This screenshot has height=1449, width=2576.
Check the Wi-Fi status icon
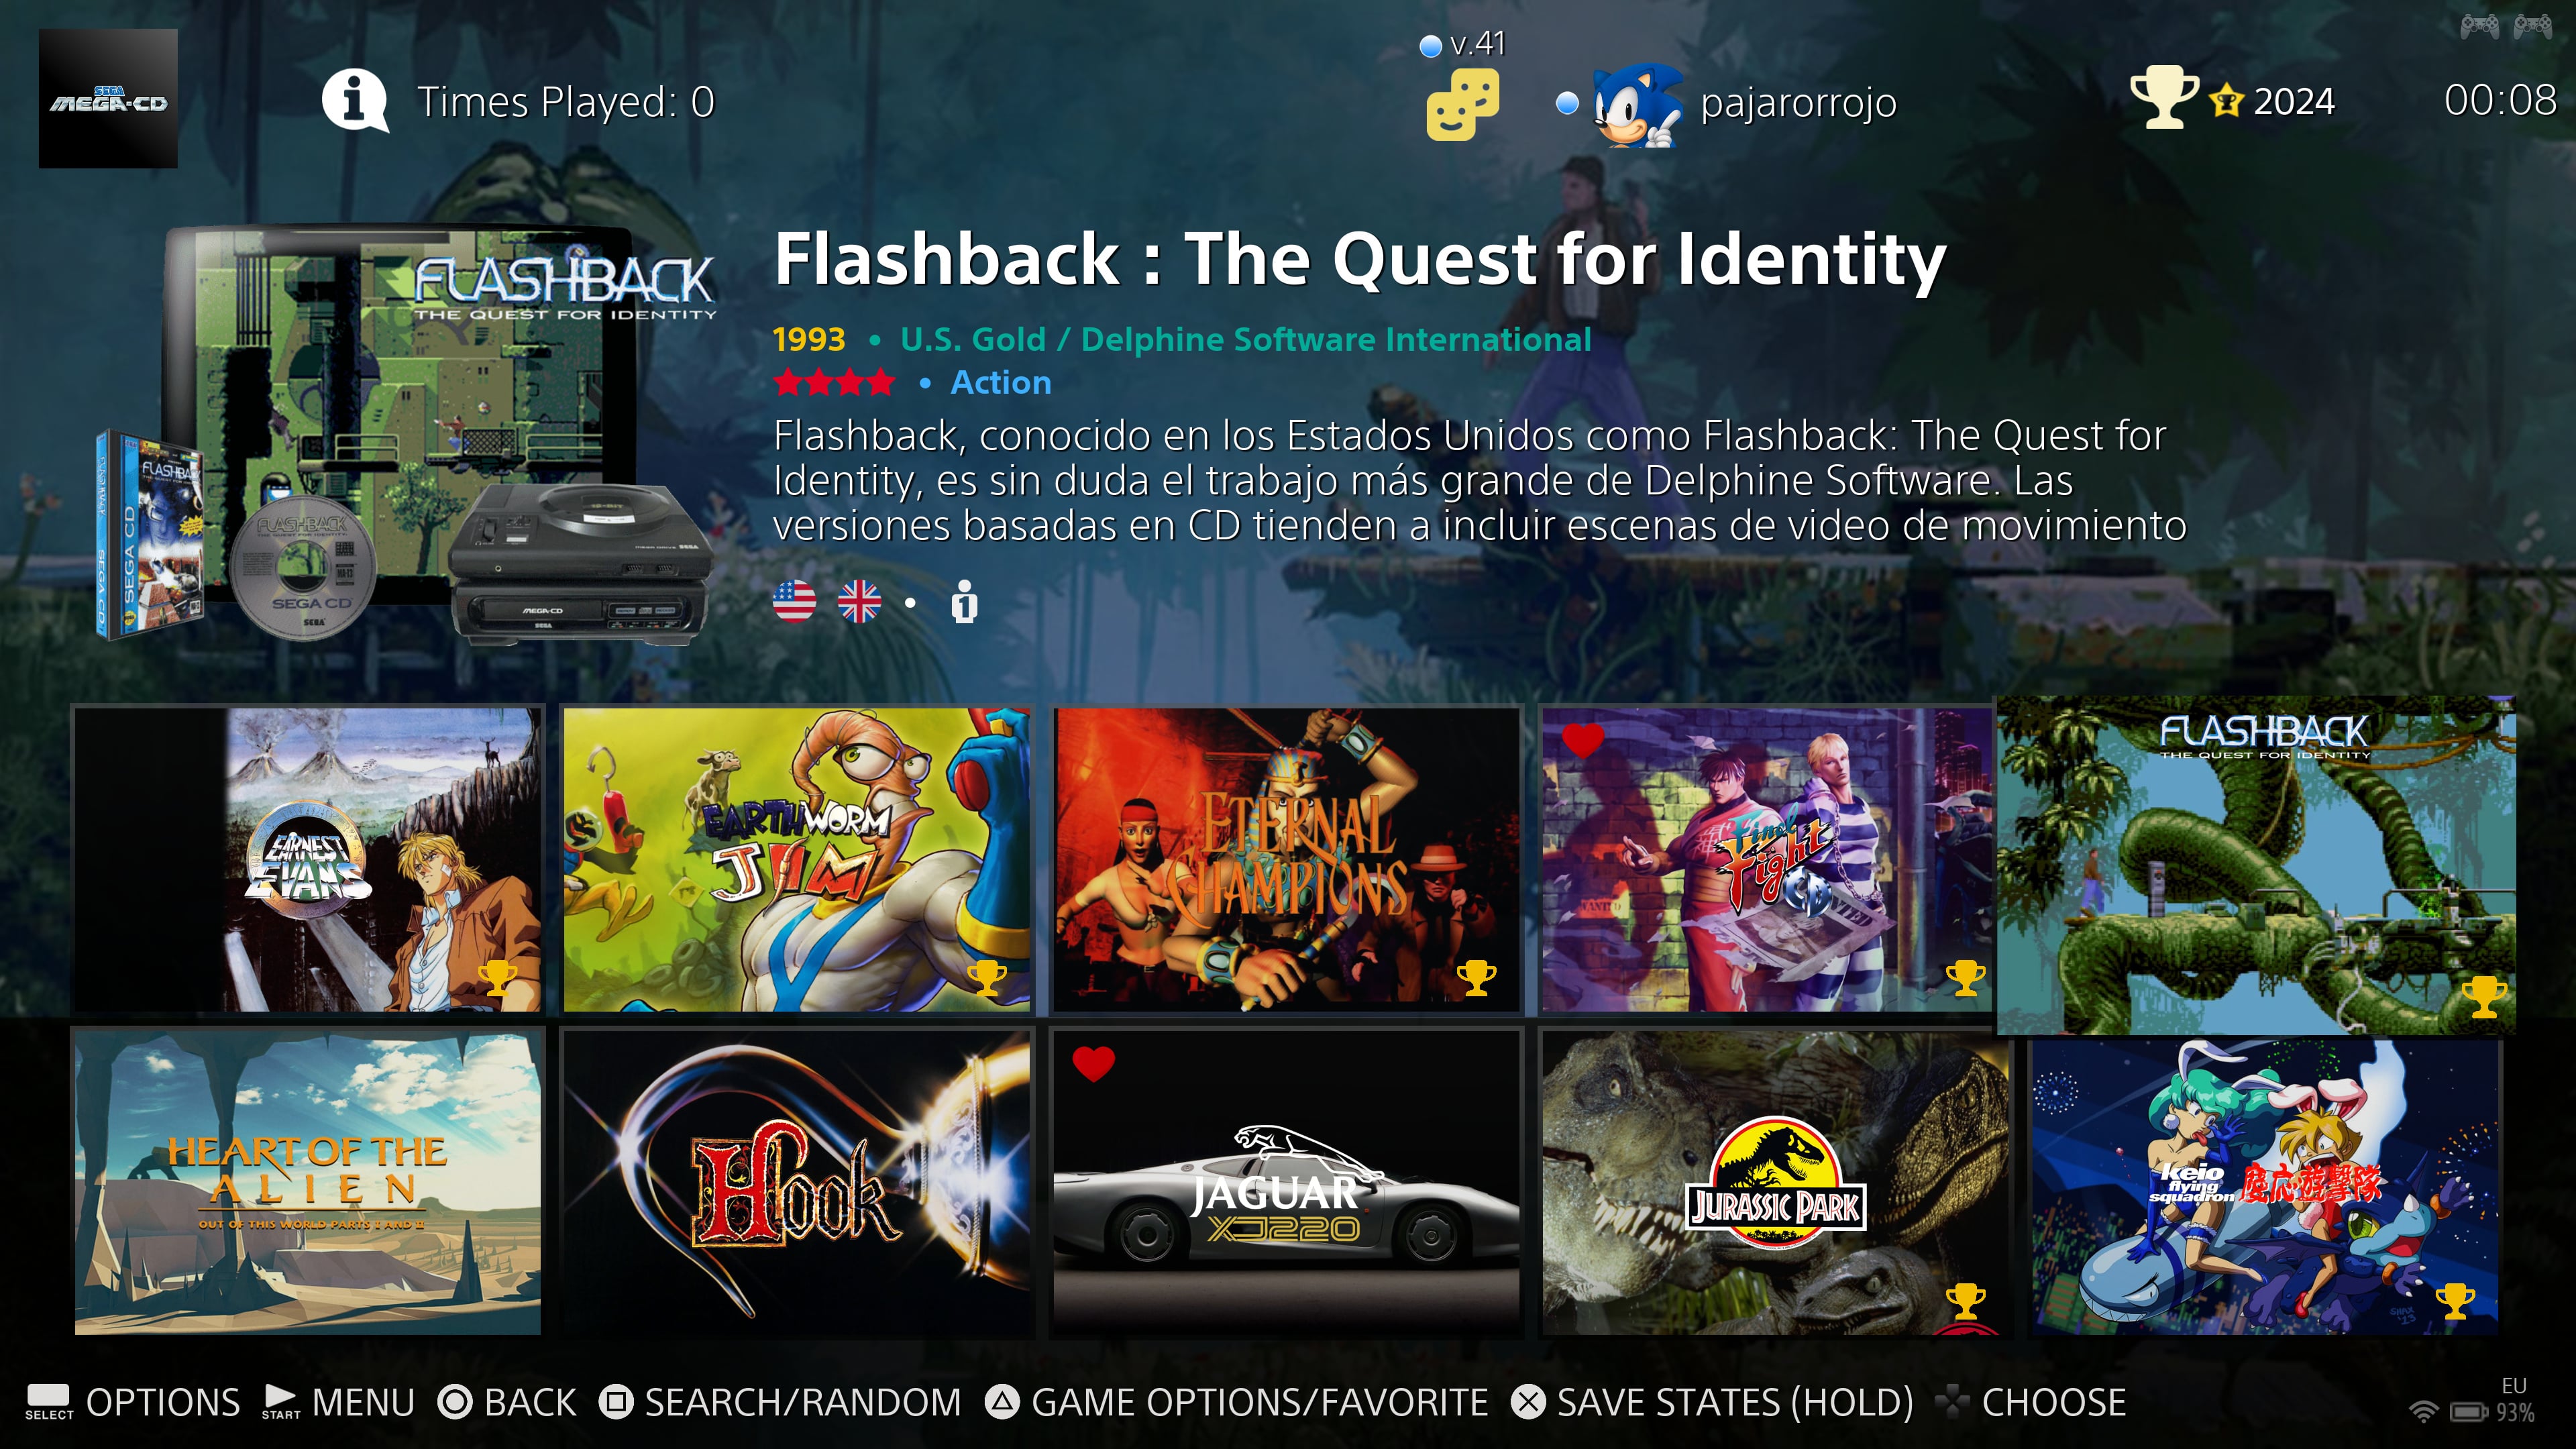point(2423,1411)
